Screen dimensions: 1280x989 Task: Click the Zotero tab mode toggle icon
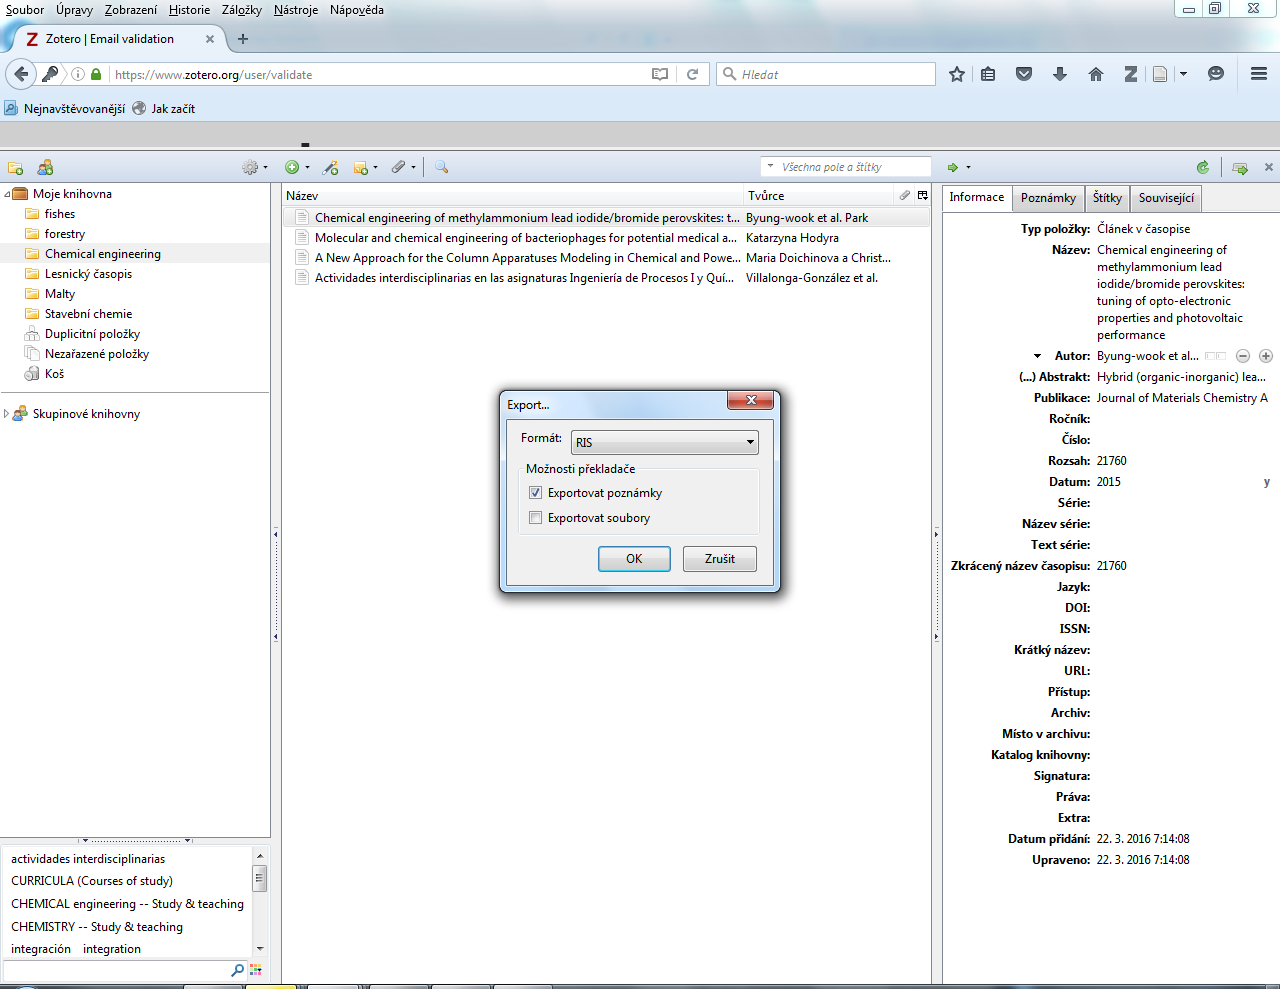[x=1240, y=168]
